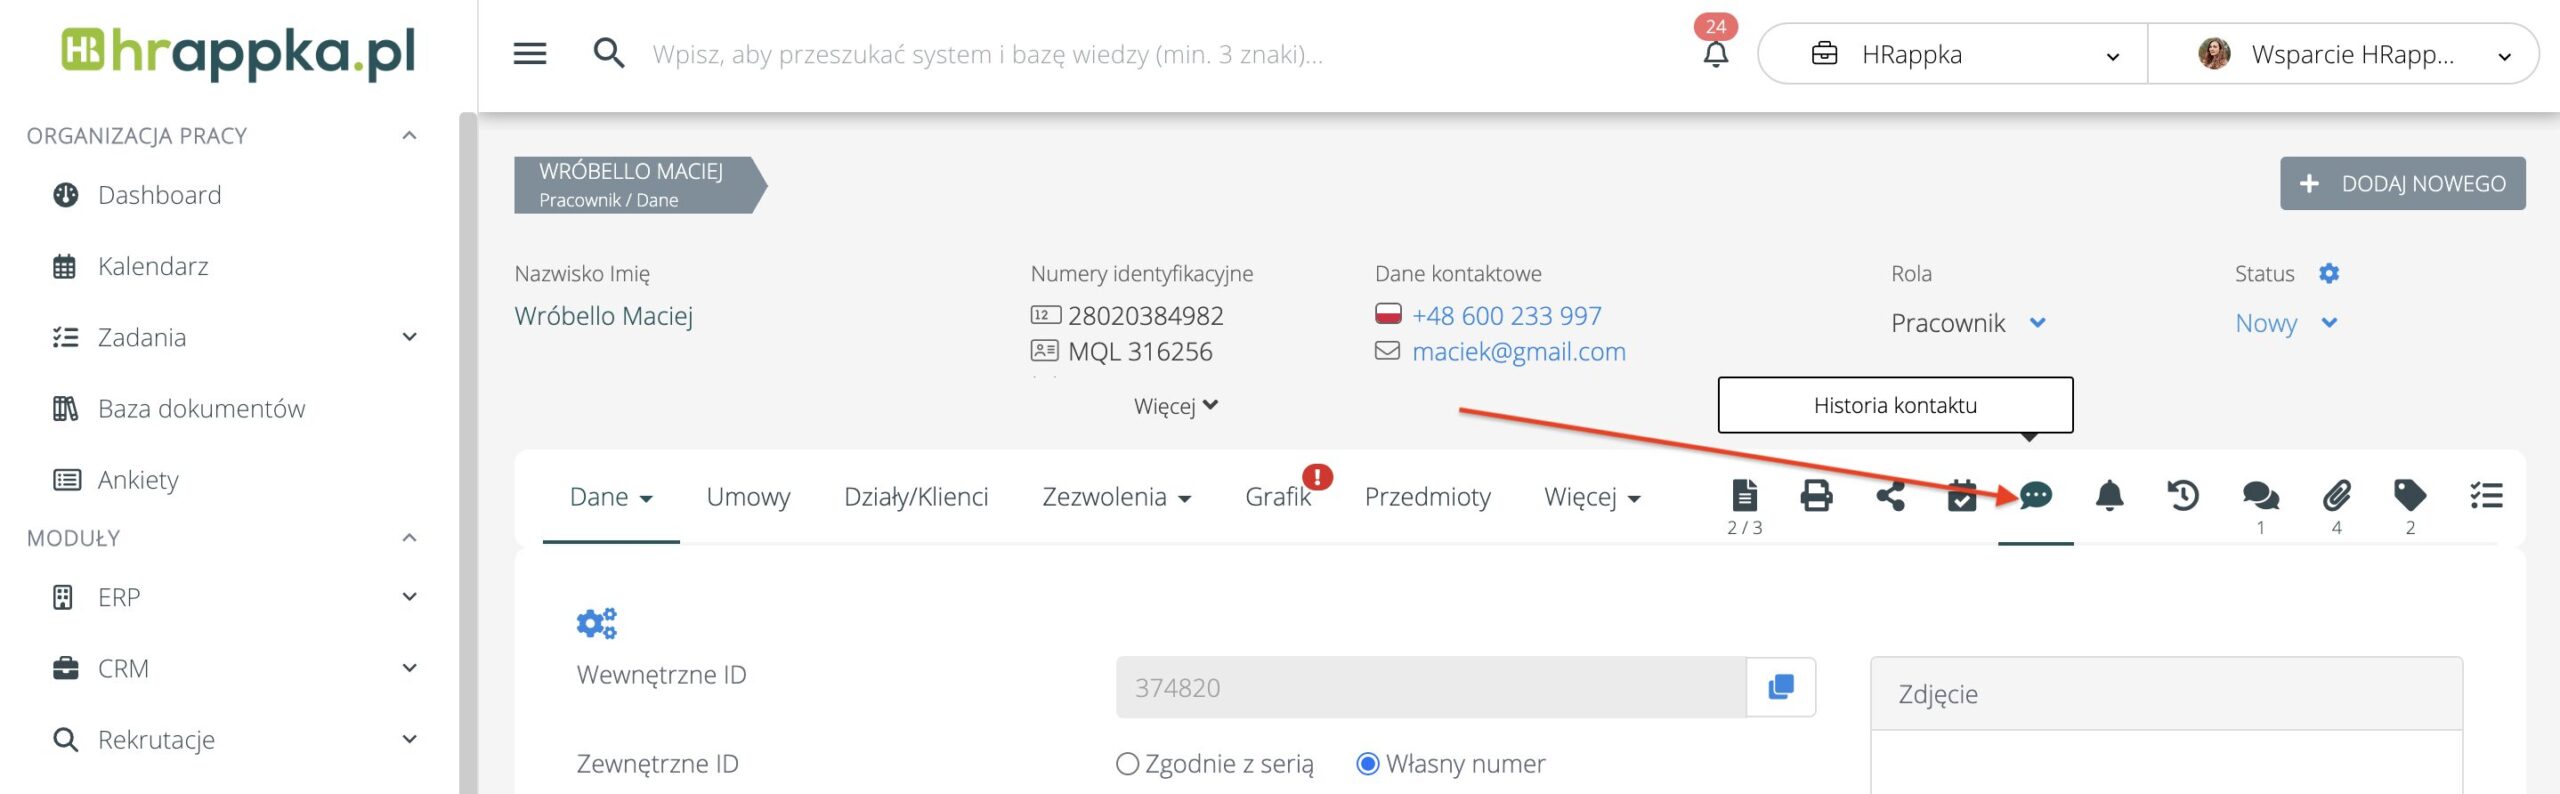Click the notifications bell with 24 badge
Viewport: 2560px width, 794px height.
[x=1715, y=53]
